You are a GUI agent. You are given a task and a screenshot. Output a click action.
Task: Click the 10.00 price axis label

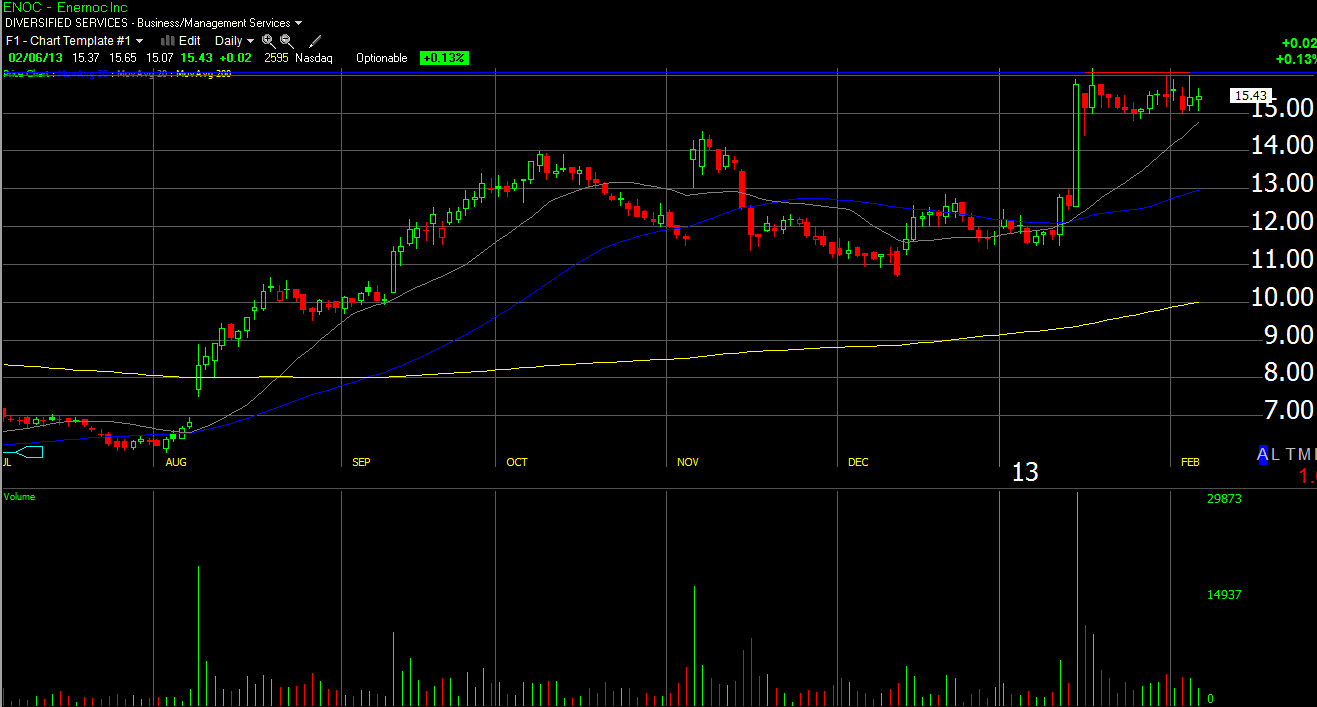point(1283,297)
